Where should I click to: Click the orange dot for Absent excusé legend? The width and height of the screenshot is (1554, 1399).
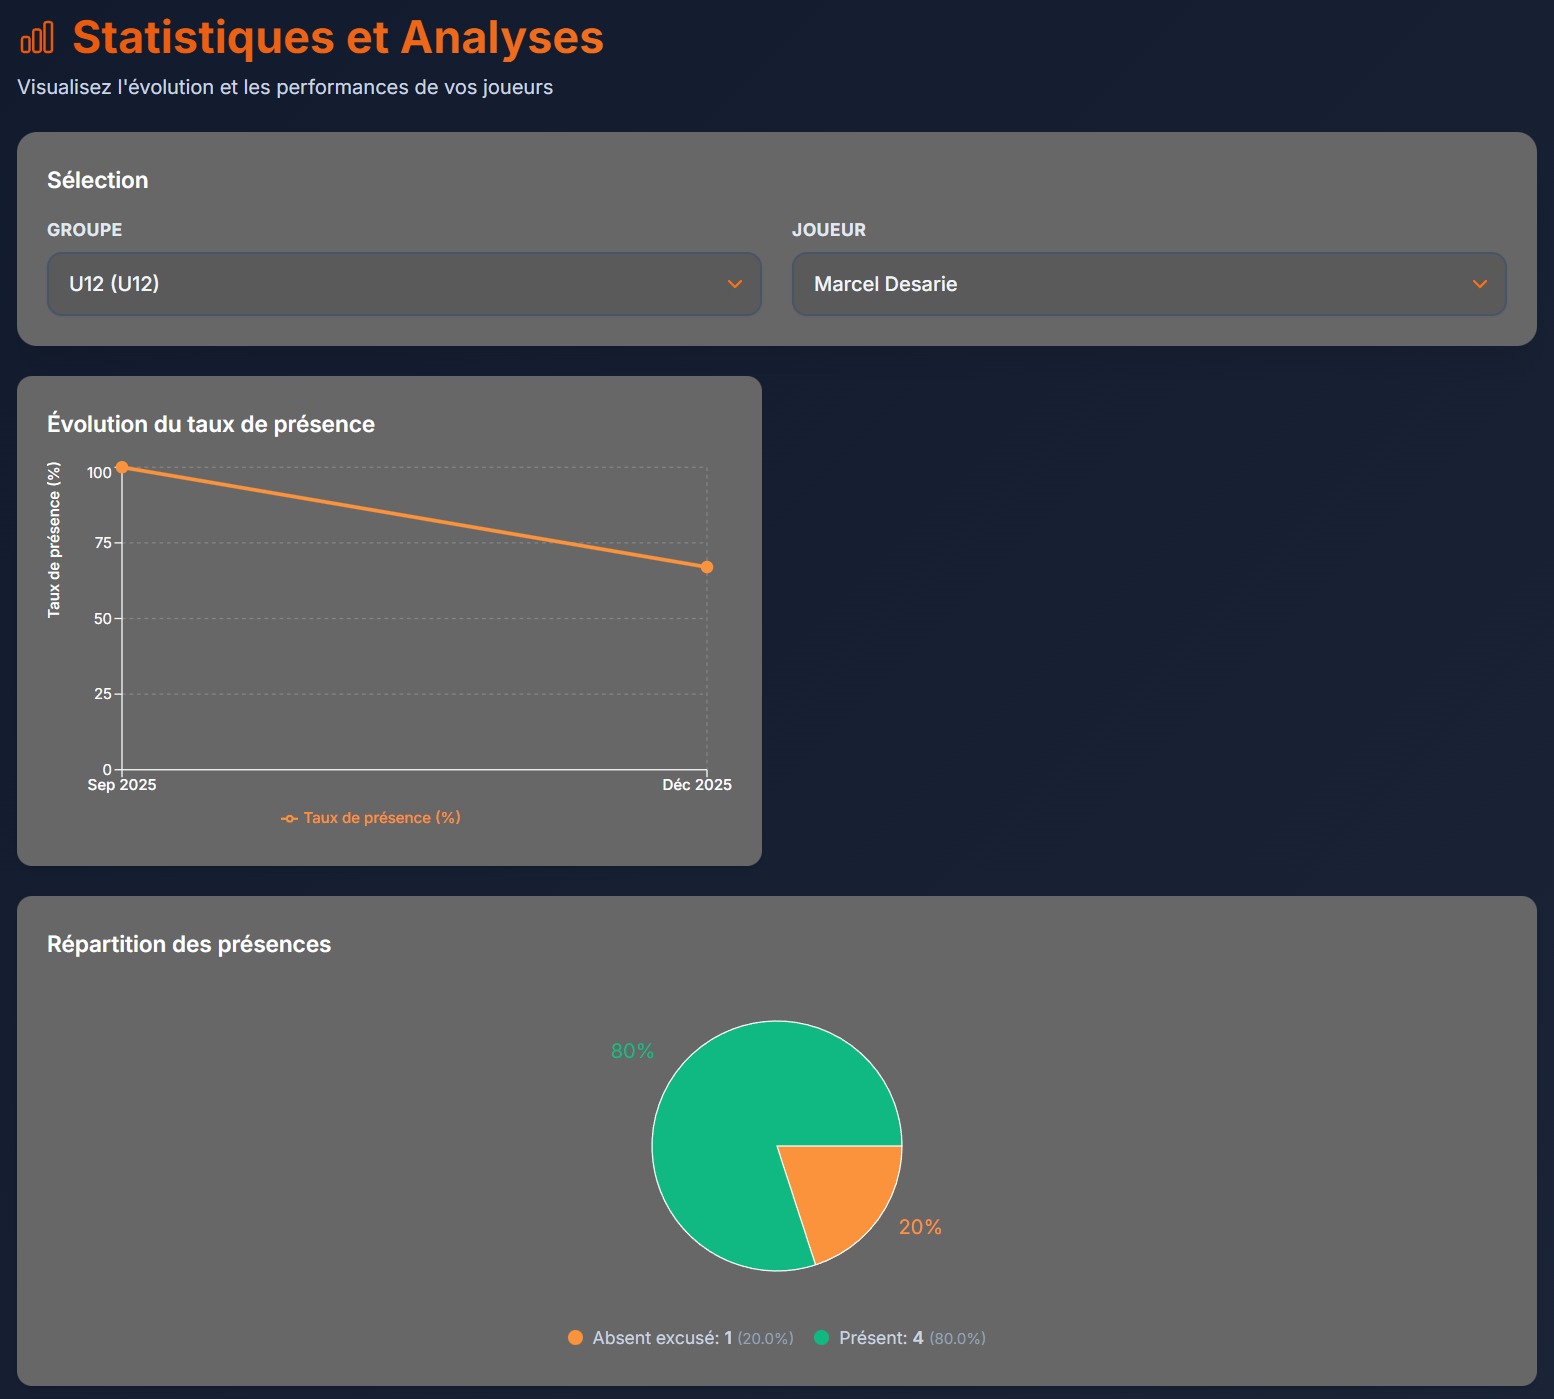575,1337
